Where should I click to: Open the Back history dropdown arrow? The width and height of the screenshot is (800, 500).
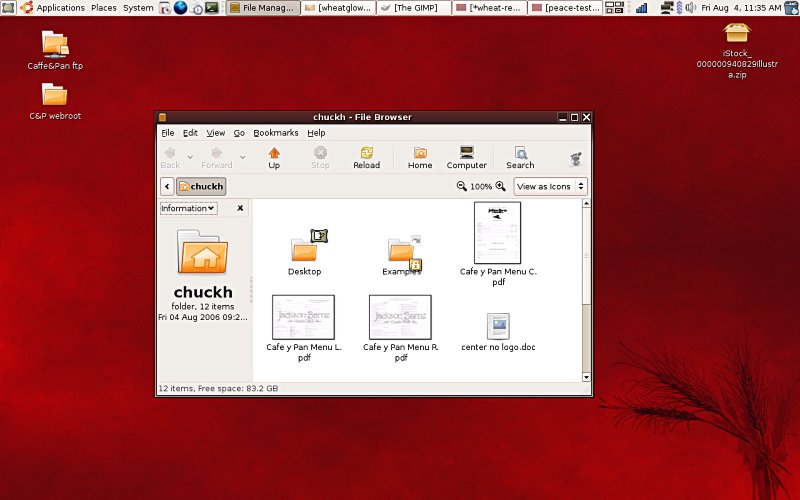coord(188,157)
